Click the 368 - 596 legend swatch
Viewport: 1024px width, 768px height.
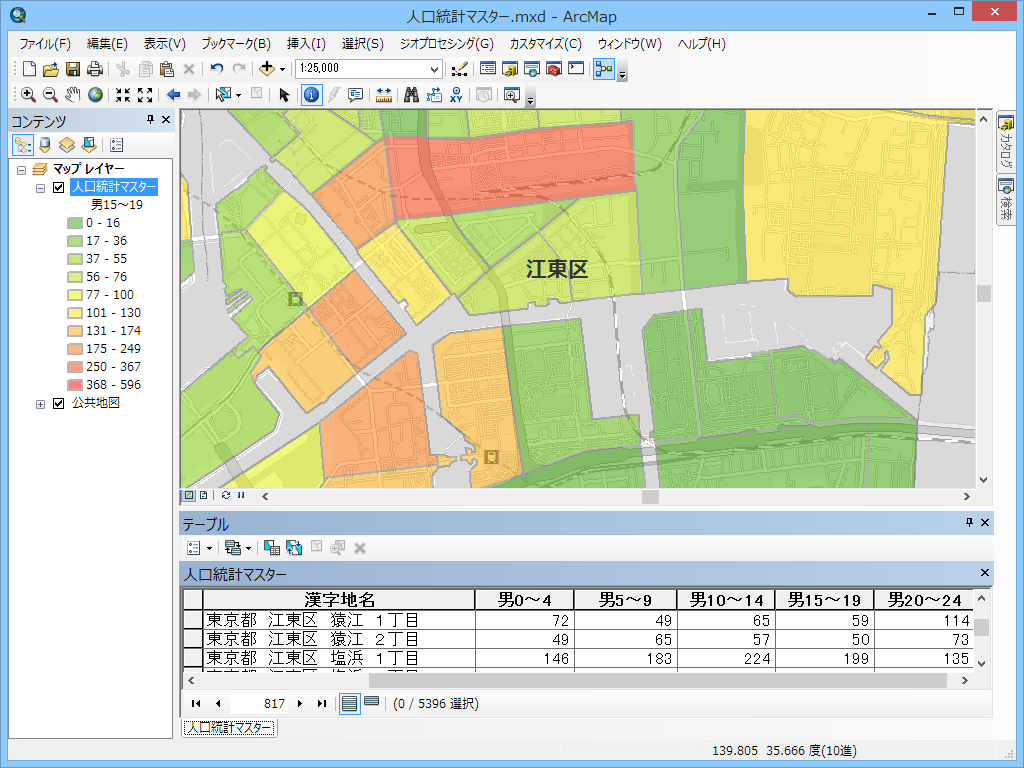(x=74, y=385)
